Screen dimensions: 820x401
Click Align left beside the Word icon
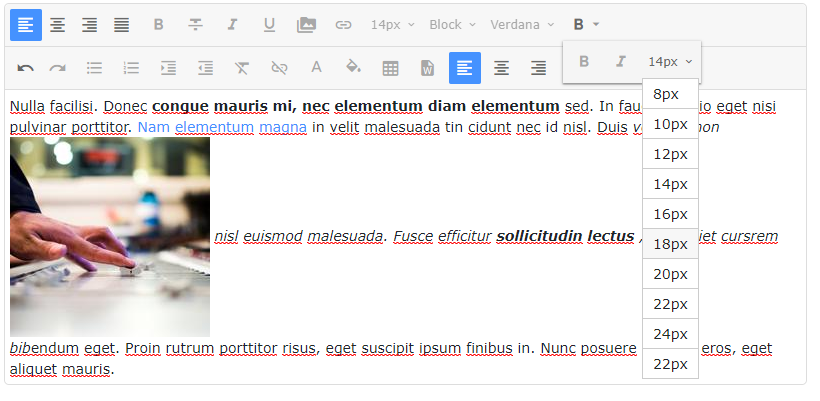[465, 68]
